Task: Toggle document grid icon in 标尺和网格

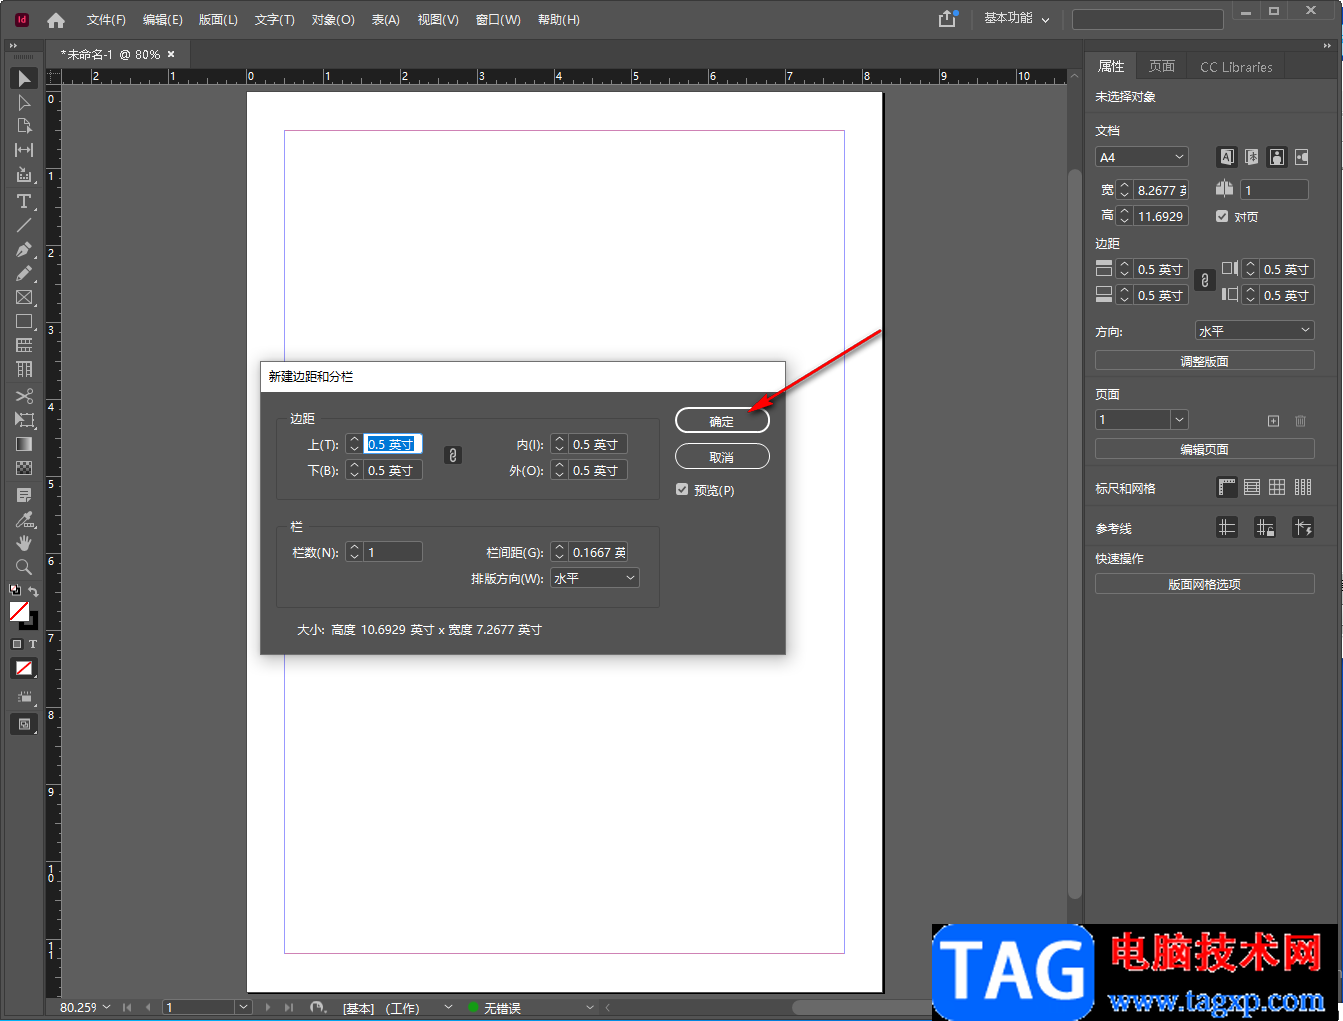Action: 1277,487
